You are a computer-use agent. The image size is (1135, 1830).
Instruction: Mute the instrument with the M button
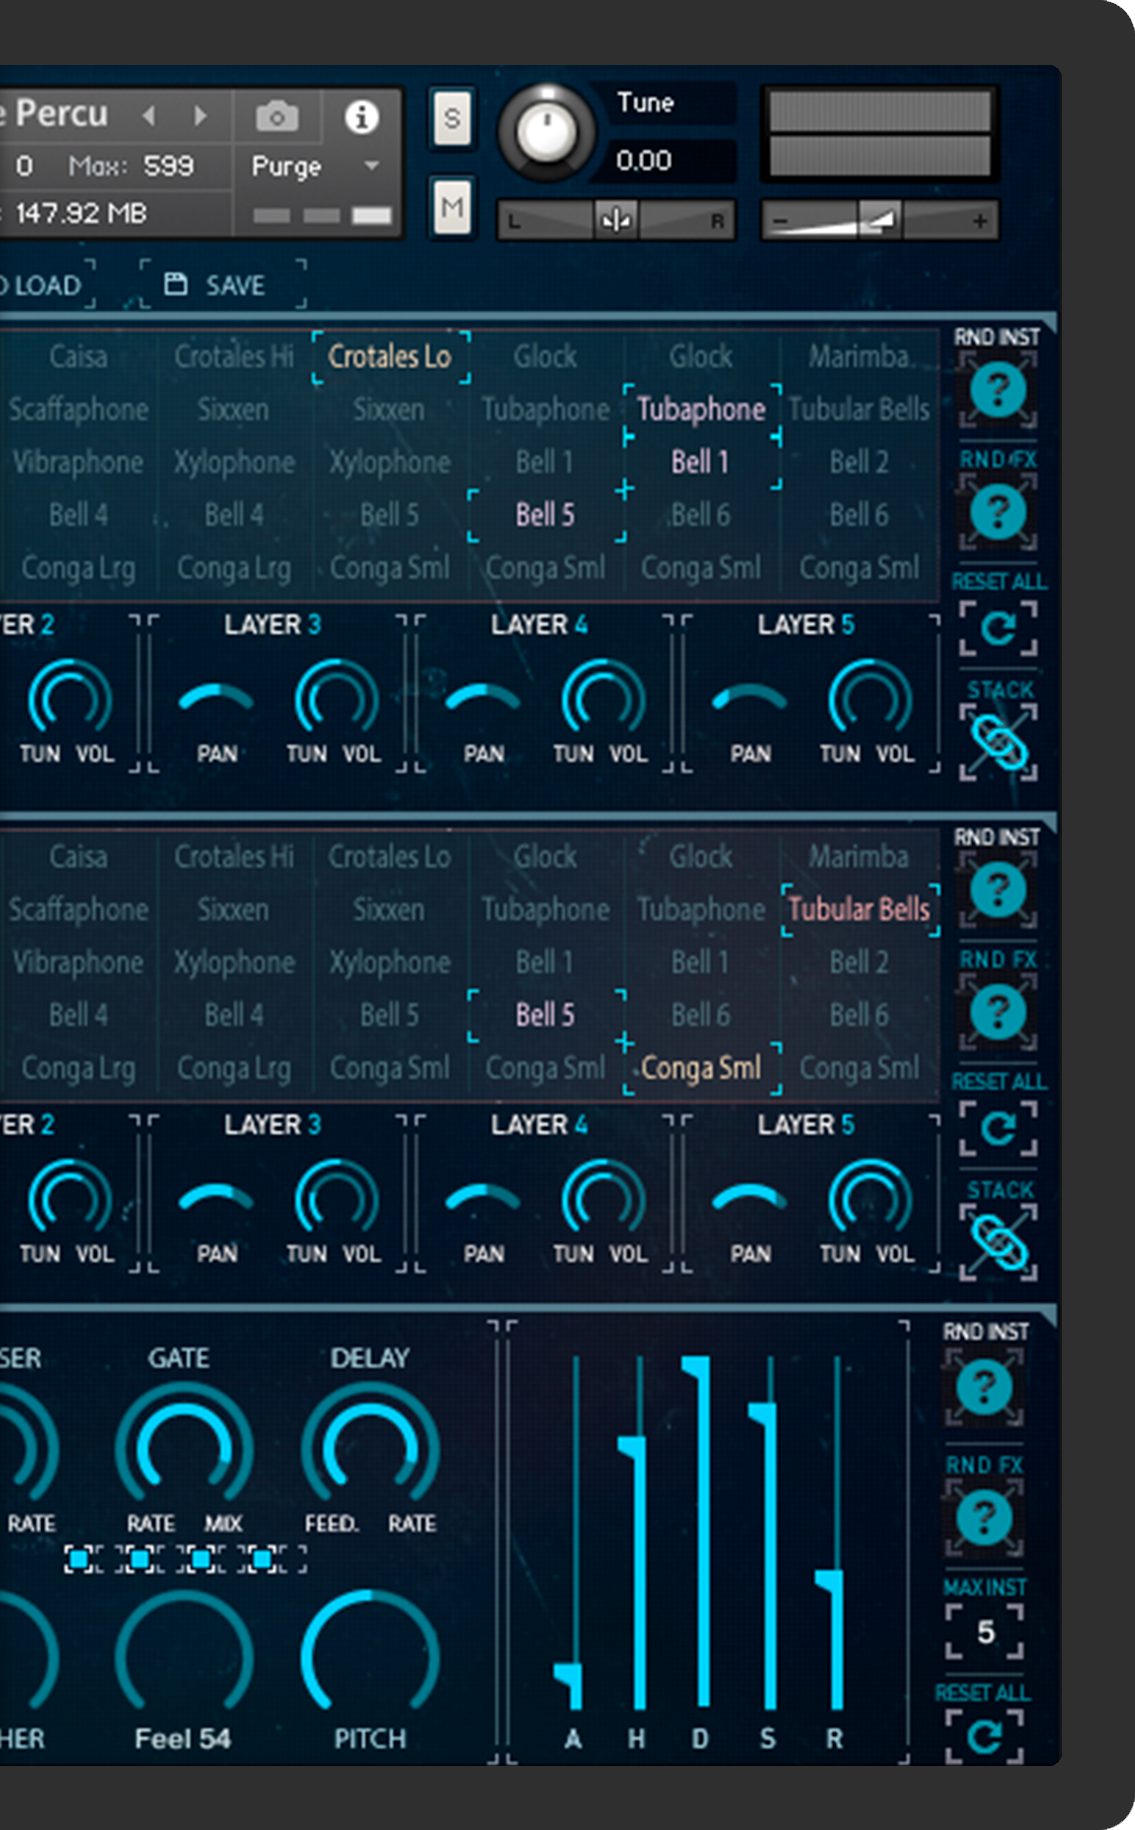[x=452, y=207]
